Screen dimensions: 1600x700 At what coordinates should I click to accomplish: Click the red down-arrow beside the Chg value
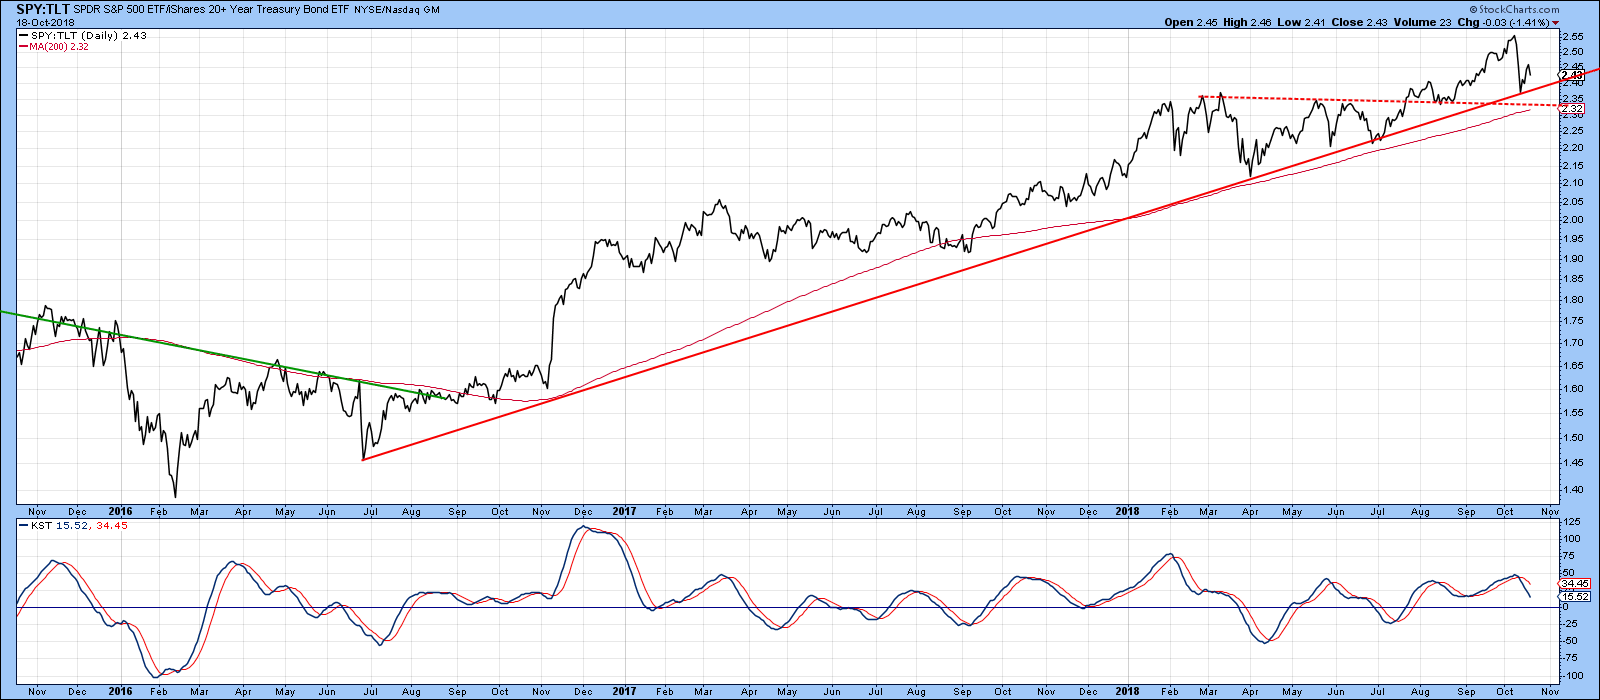click(1555, 22)
